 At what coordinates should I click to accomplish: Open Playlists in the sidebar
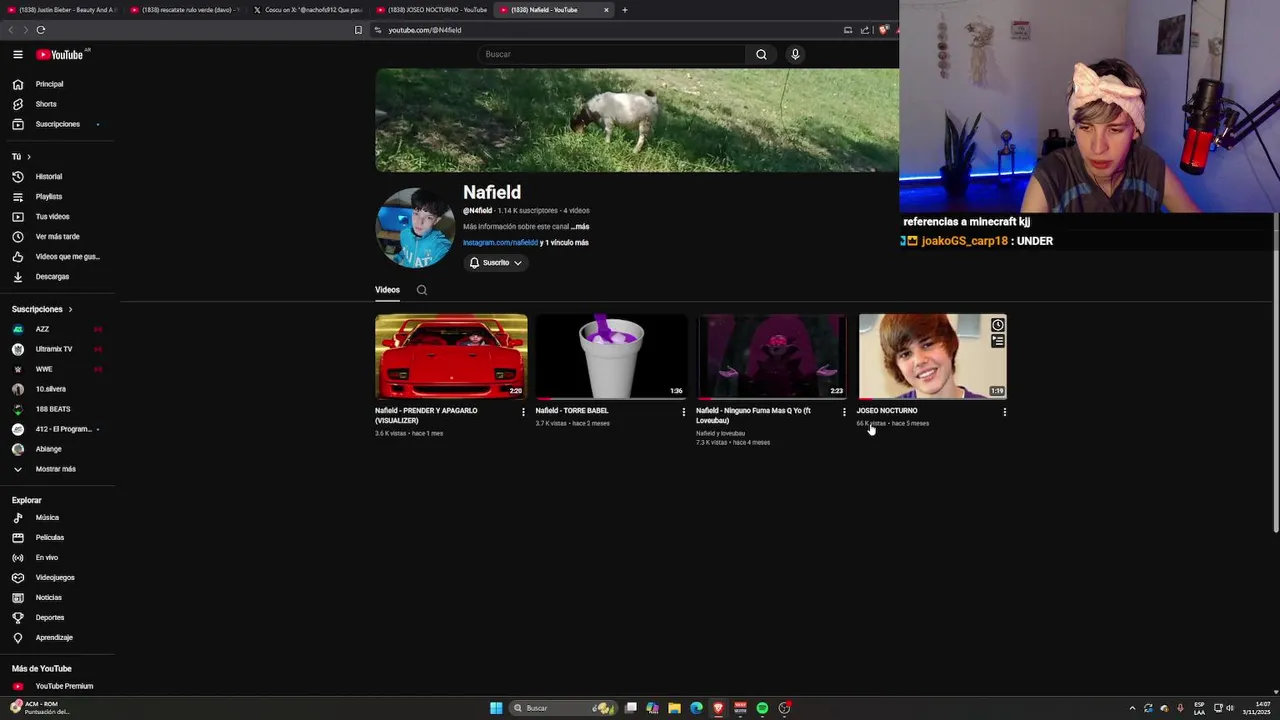(x=48, y=197)
